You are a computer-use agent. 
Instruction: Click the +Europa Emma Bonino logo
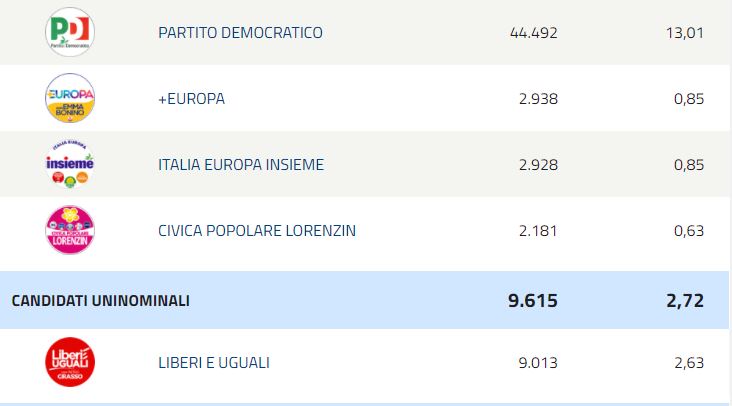click(70, 98)
